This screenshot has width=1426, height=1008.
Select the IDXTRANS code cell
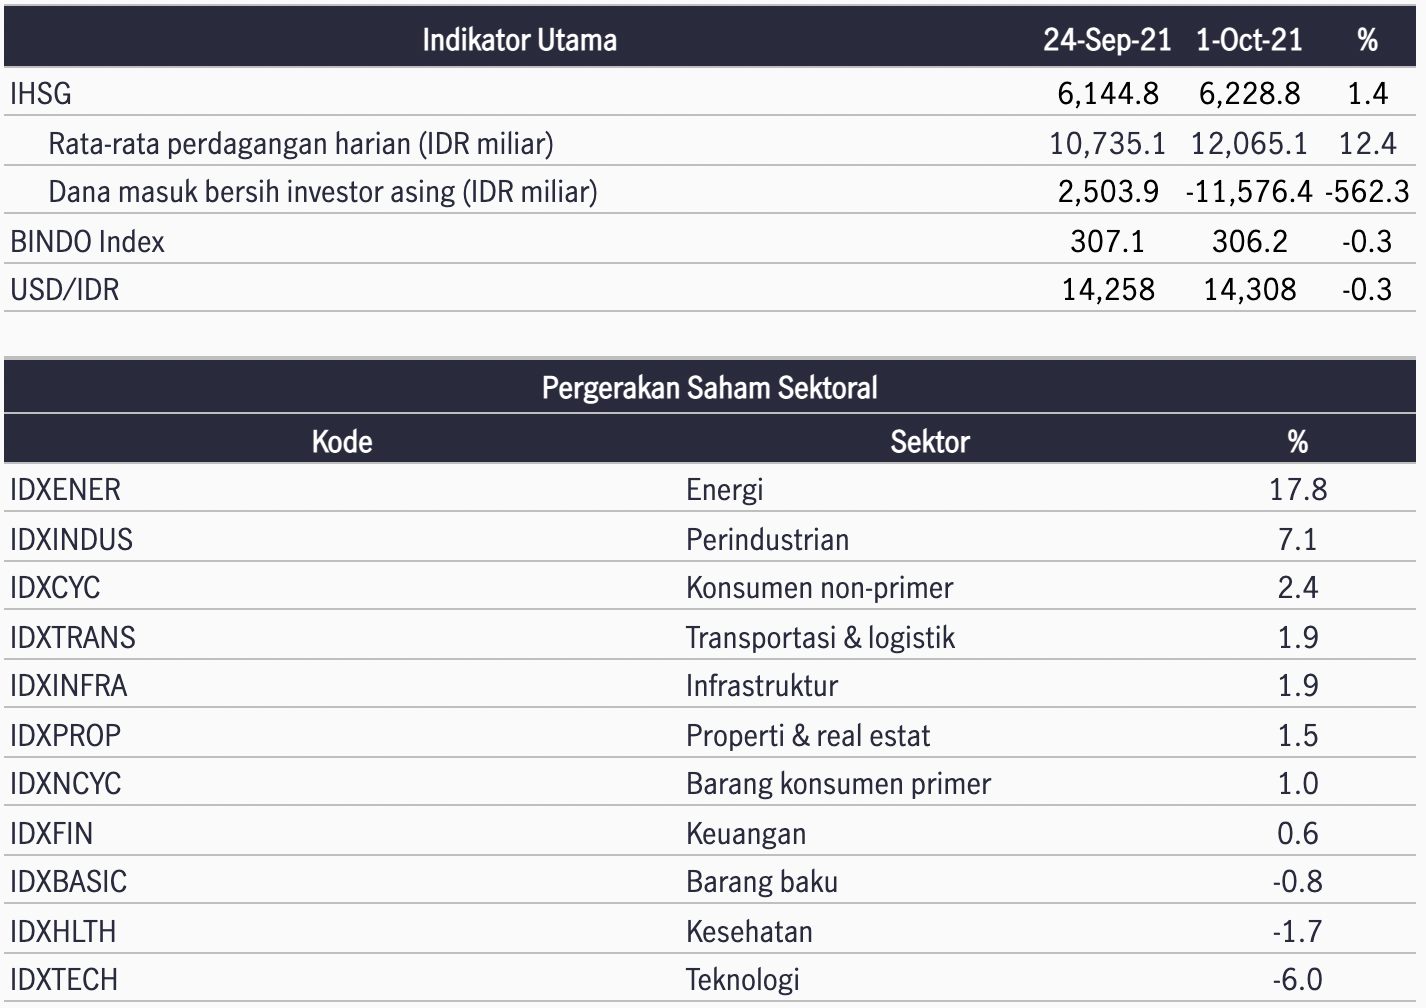pyautogui.click(x=72, y=638)
